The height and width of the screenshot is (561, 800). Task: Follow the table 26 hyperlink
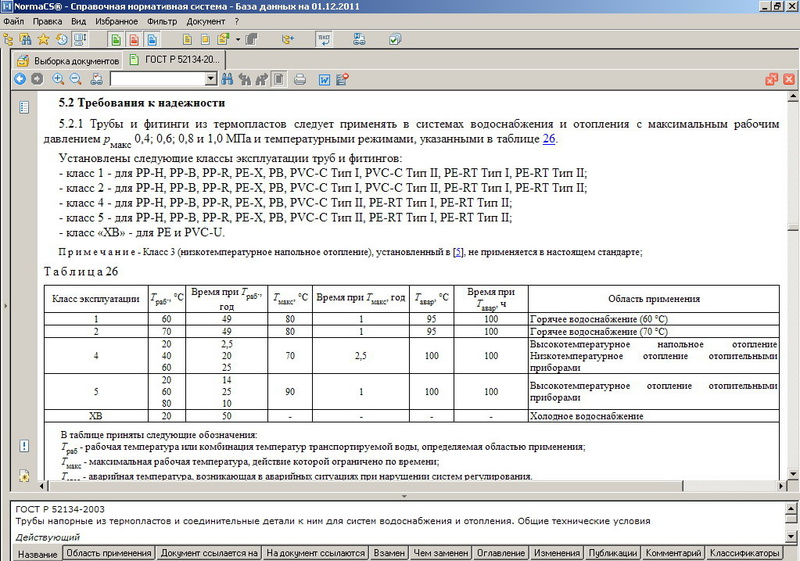(549, 139)
